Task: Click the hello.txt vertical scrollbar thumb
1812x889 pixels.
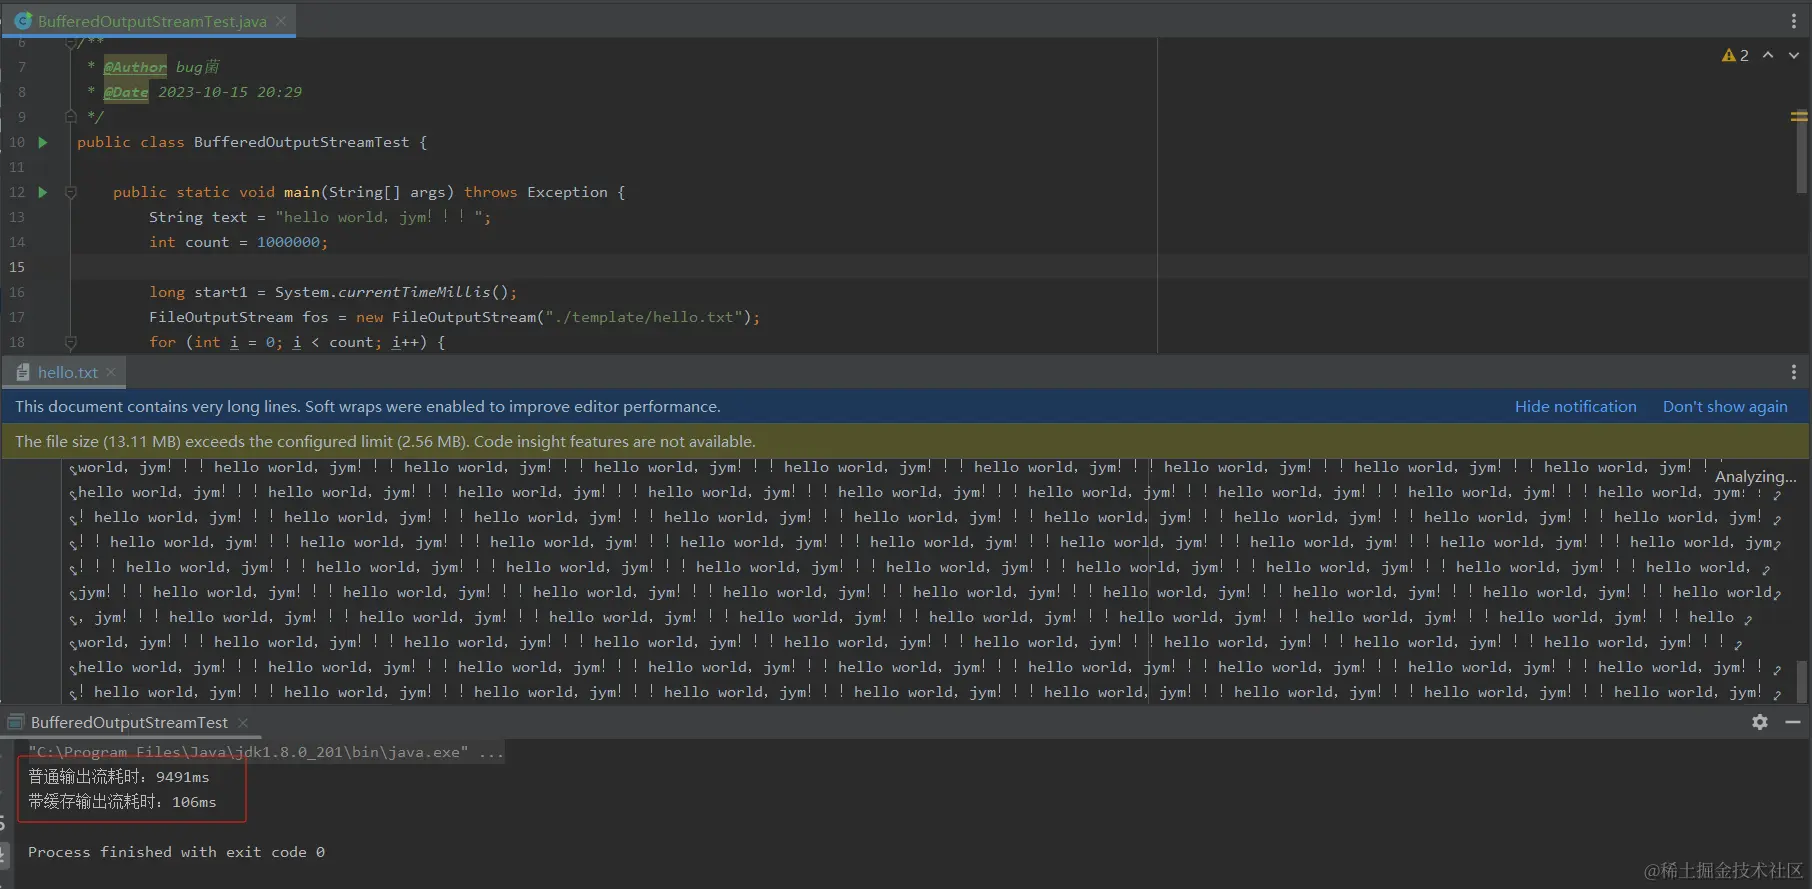Action: coord(1802,681)
